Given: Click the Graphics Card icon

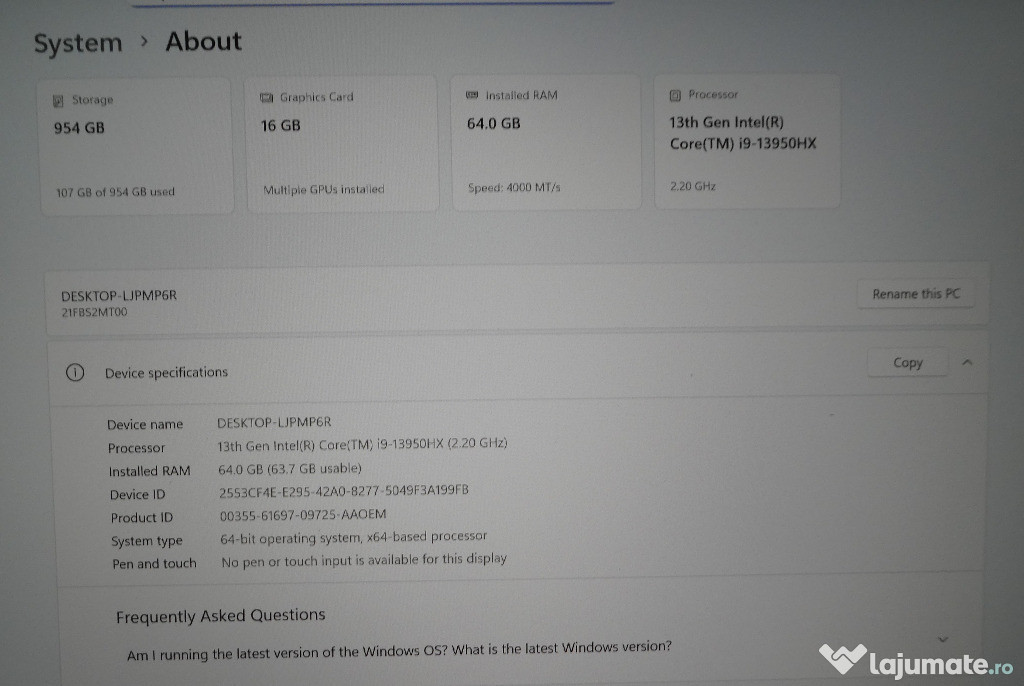Looking at the screenshot, I should pos(266,98).
